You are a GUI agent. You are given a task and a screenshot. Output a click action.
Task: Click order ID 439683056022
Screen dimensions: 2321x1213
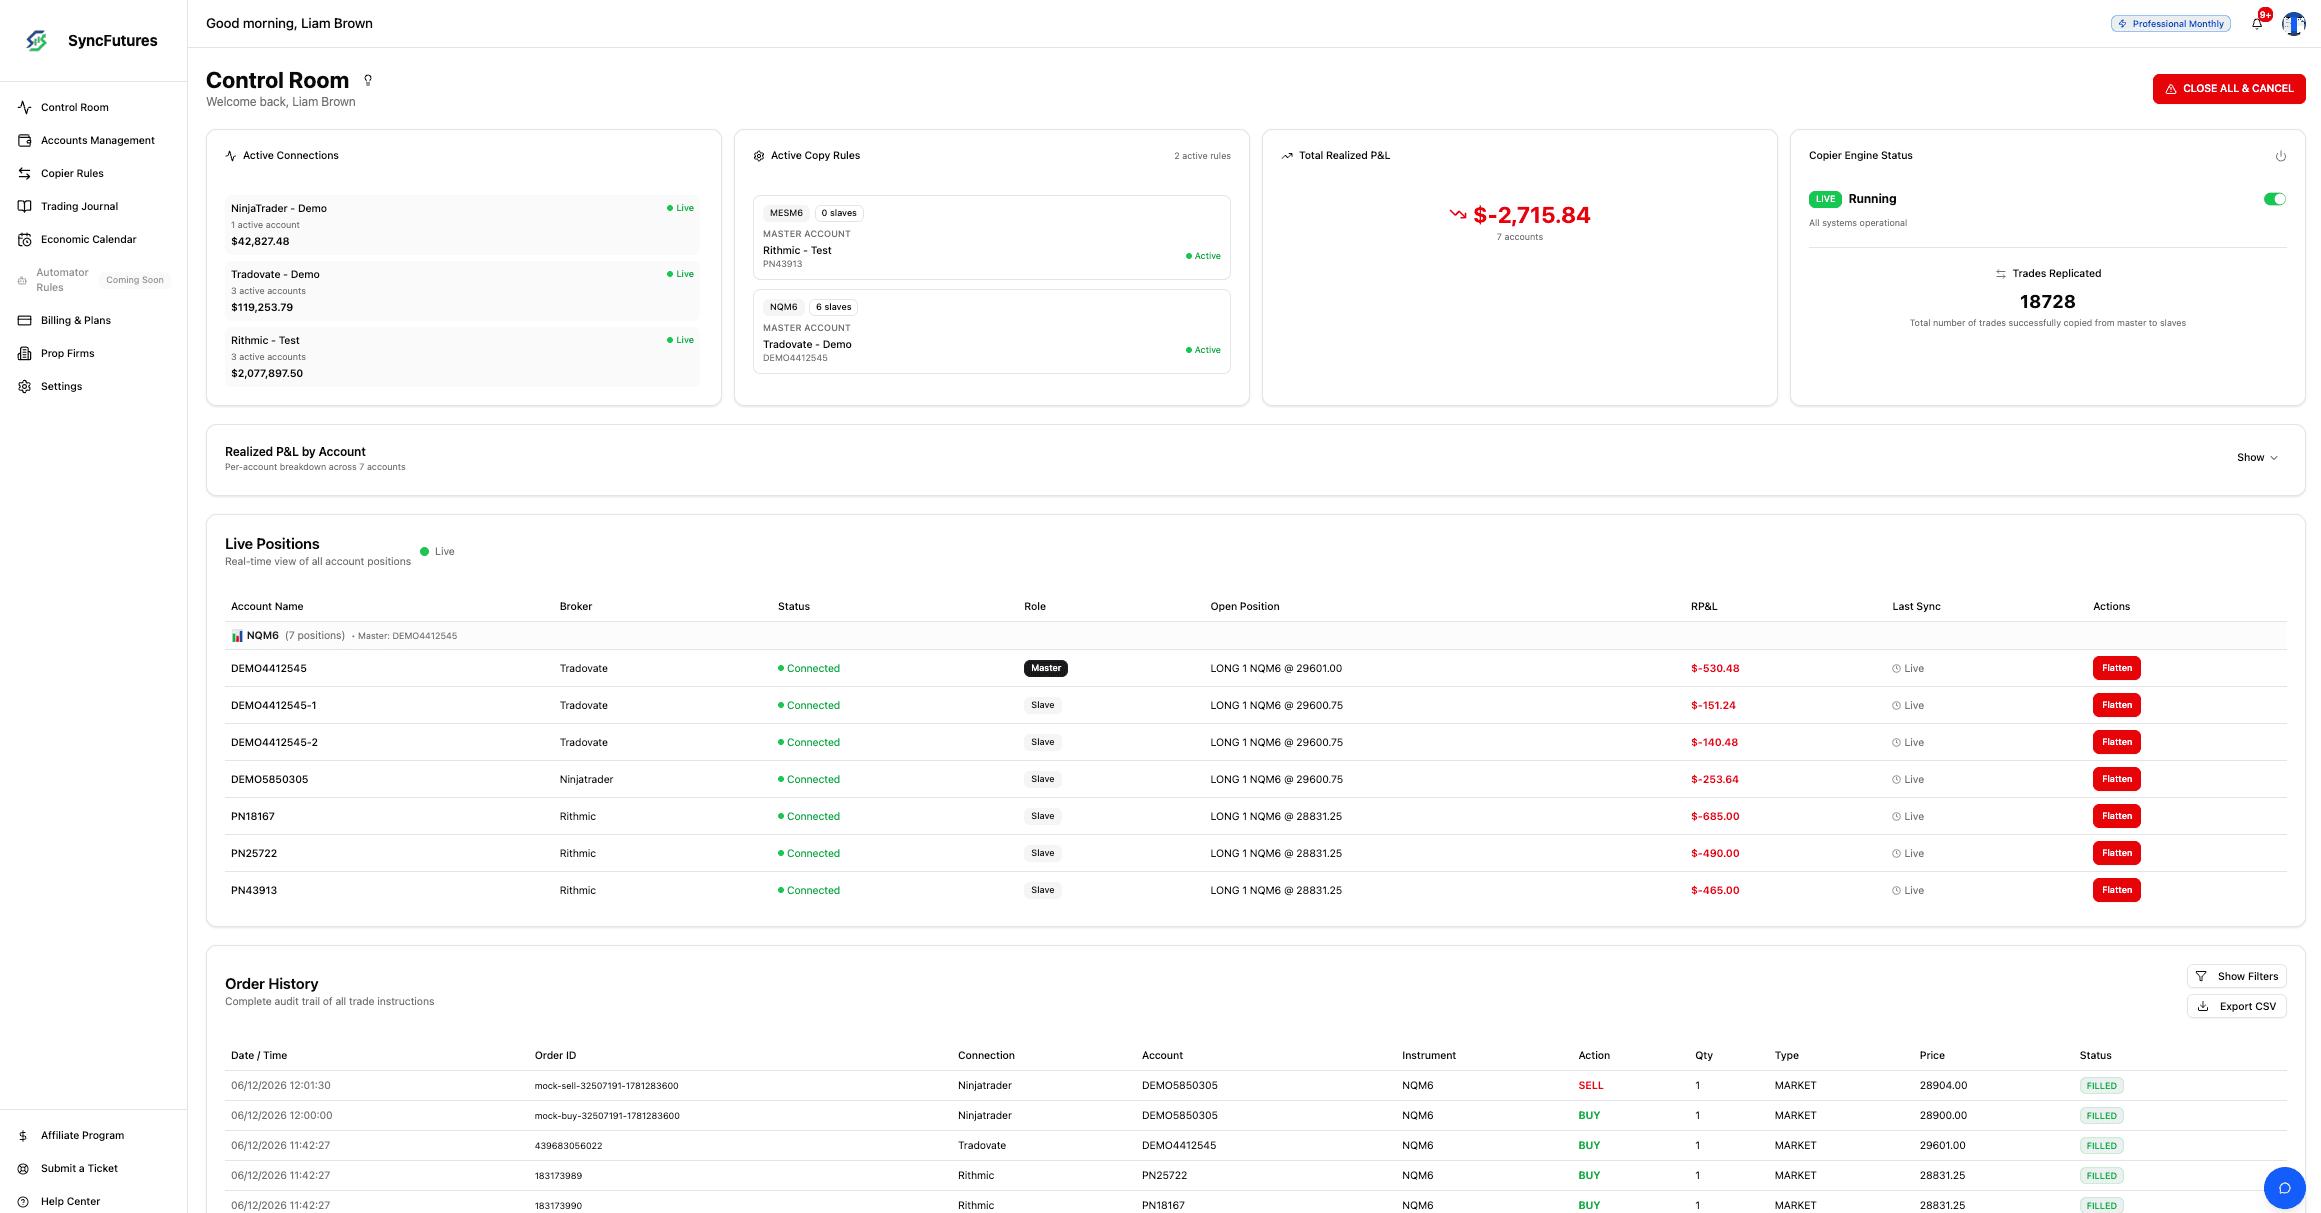pos(568,1145)
